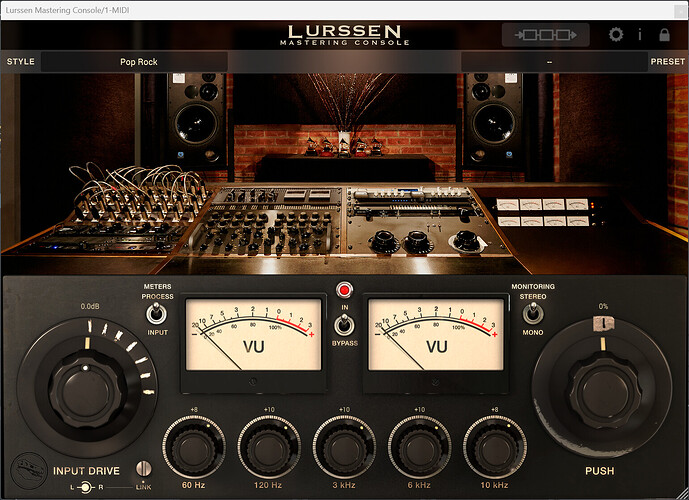Screen dimensions: 689x500
Task: Click the 6 kHz EQ knob
Action: [x=419, y=447]
